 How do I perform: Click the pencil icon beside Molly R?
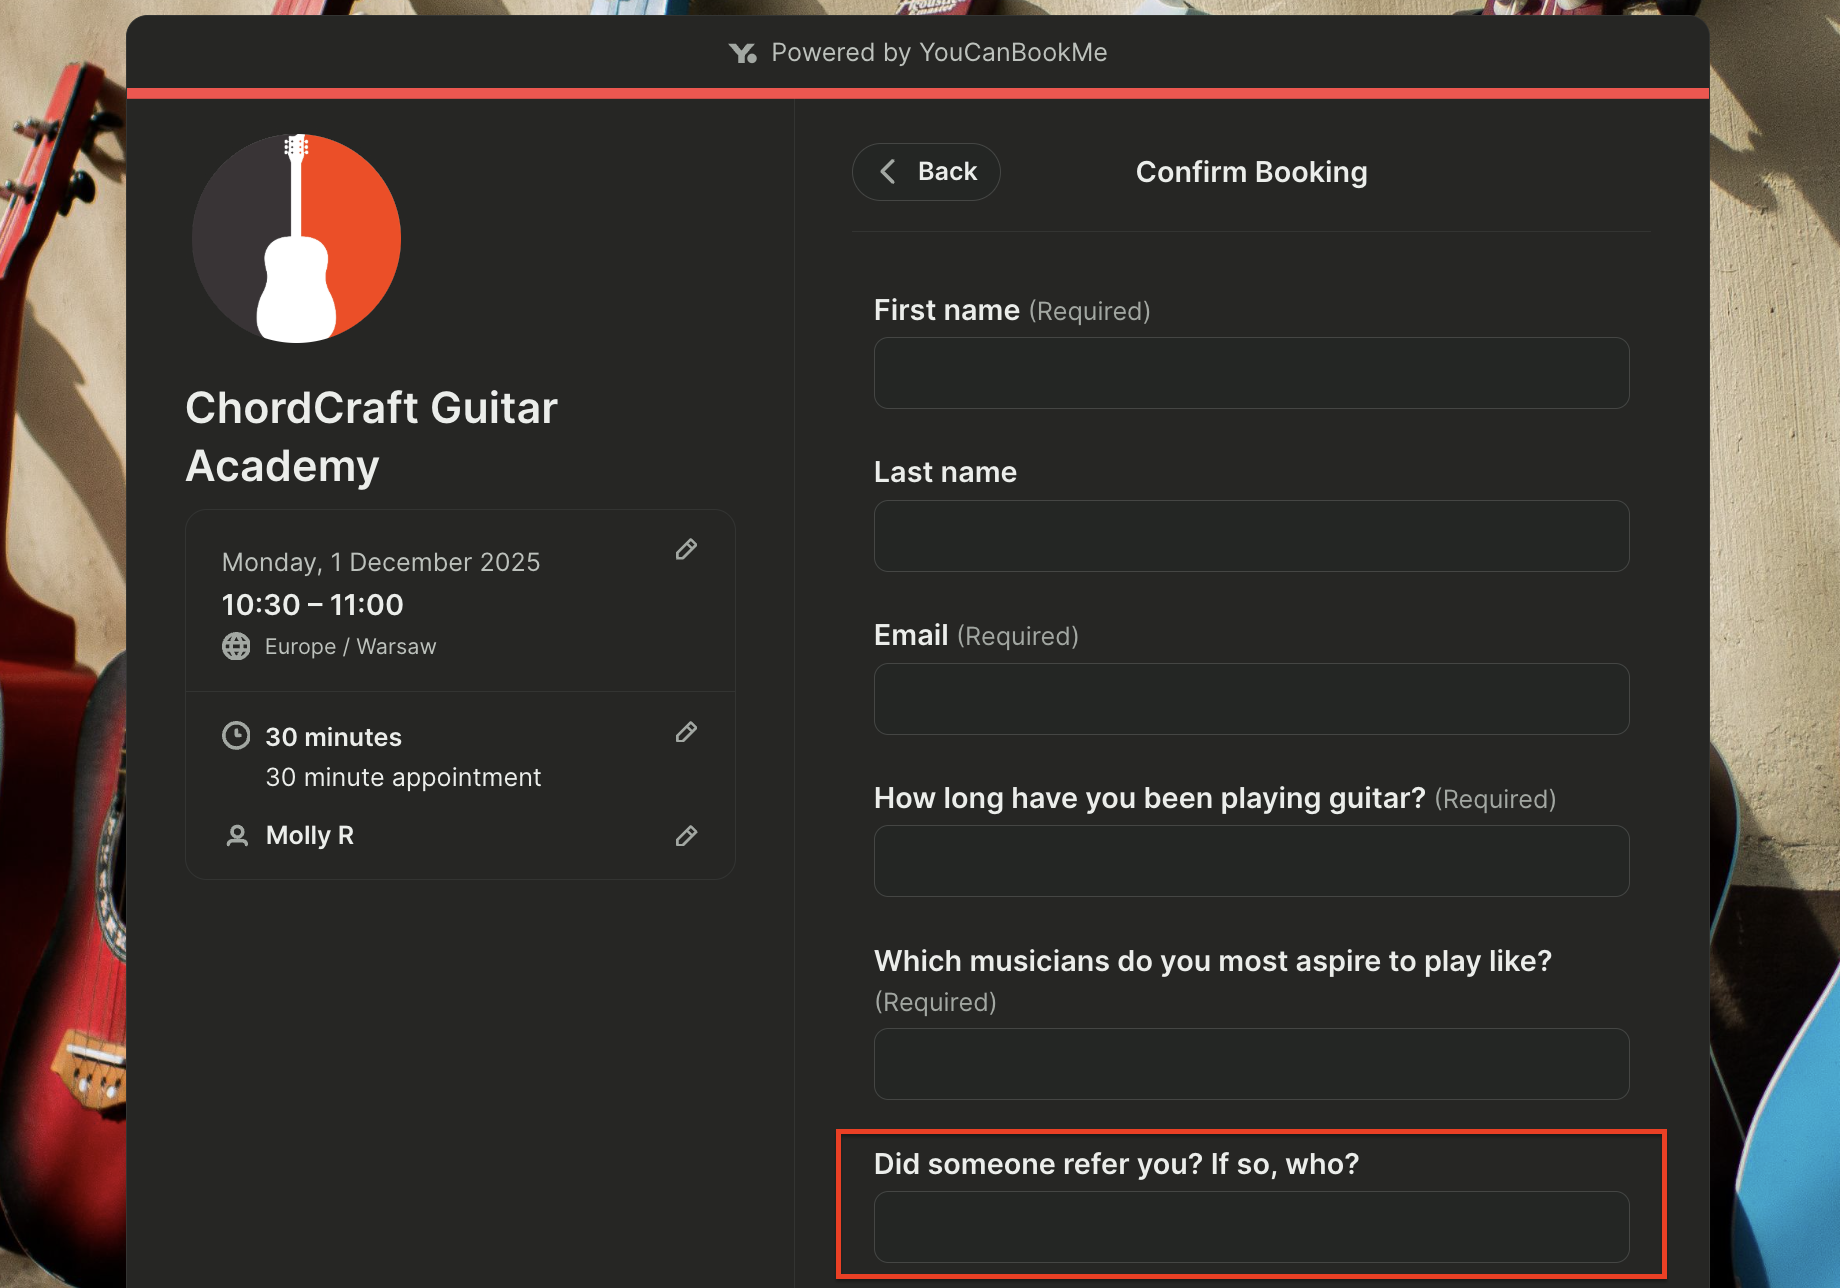[686, 835]
